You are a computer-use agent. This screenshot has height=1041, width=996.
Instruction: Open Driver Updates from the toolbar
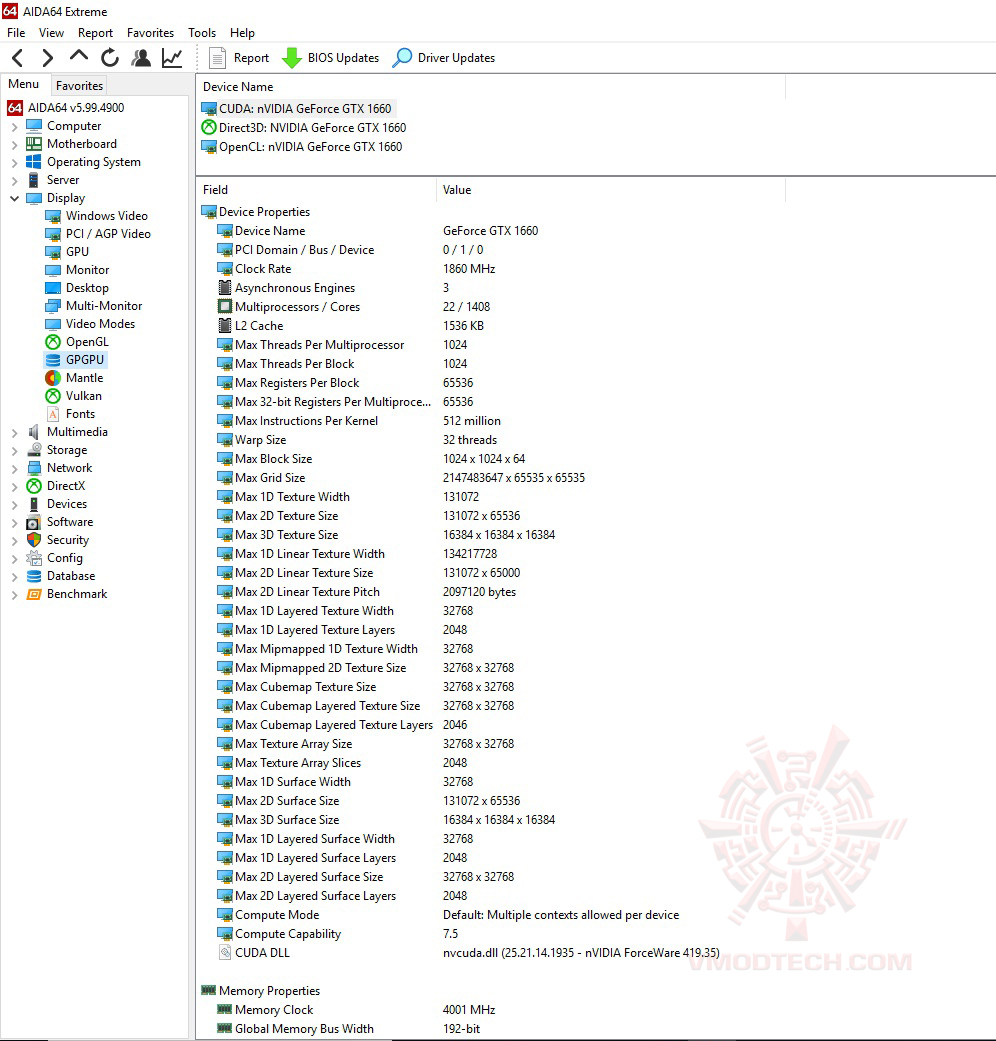(x=444, y=58)
